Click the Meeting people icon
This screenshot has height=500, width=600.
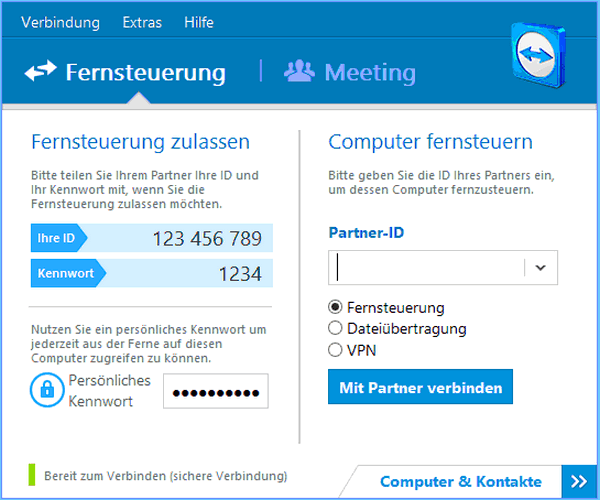click(300, 72)
